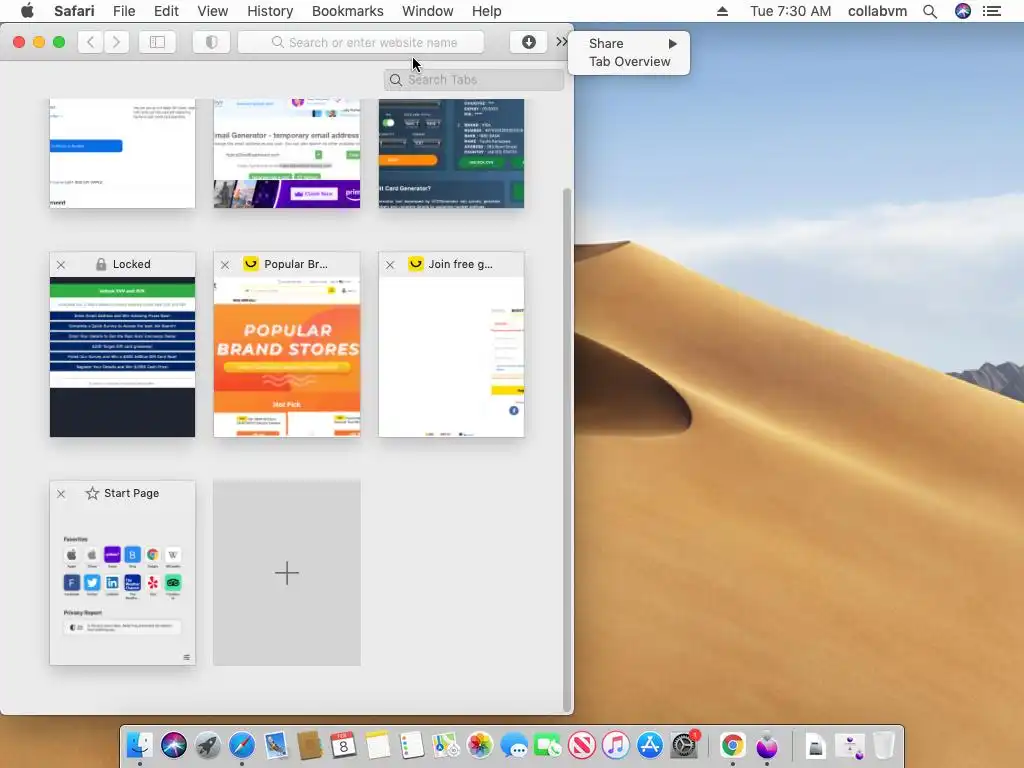This screenshot has height=768, width=1024.
Task: Click the Search or enter website name field
Action: pyautogui.click(x=361, y=42)
